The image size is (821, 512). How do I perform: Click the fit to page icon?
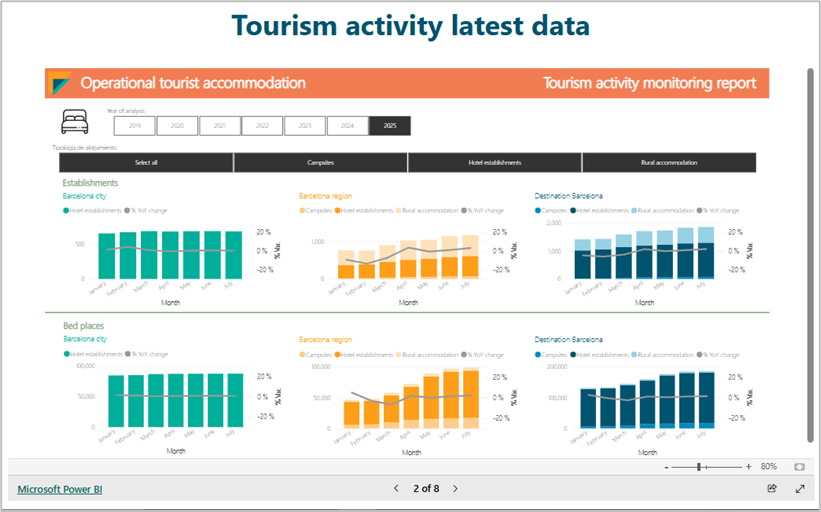tap(799, 467)
